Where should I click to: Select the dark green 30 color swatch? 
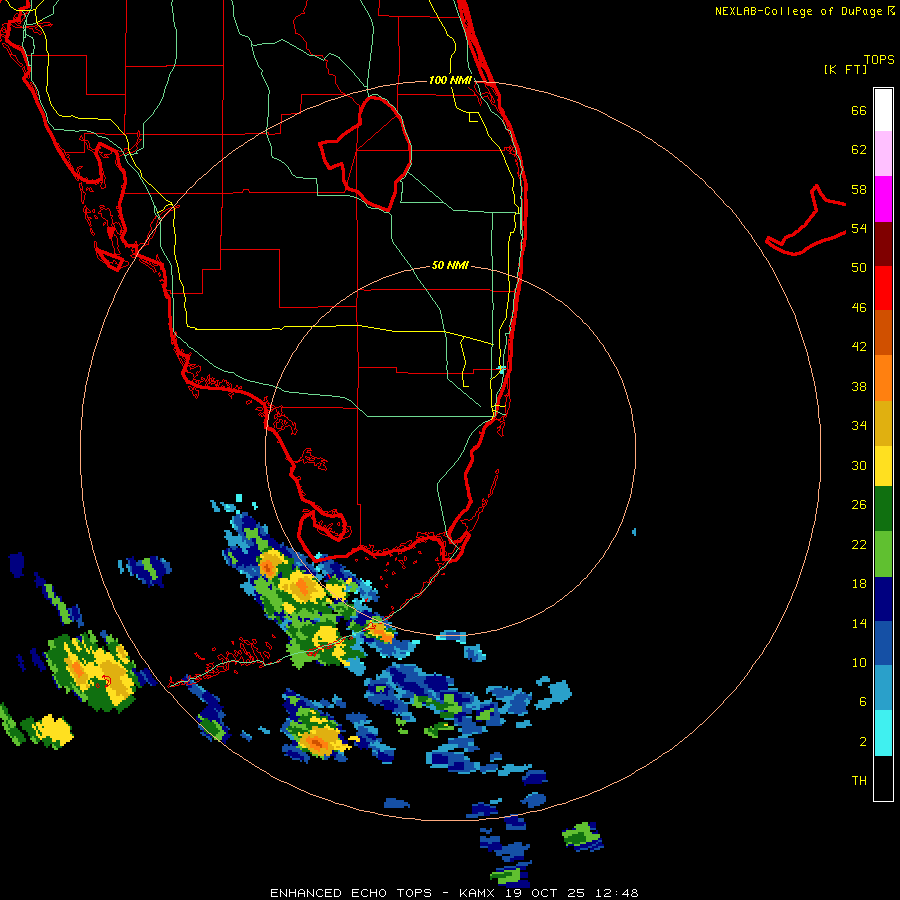(883, 509)
